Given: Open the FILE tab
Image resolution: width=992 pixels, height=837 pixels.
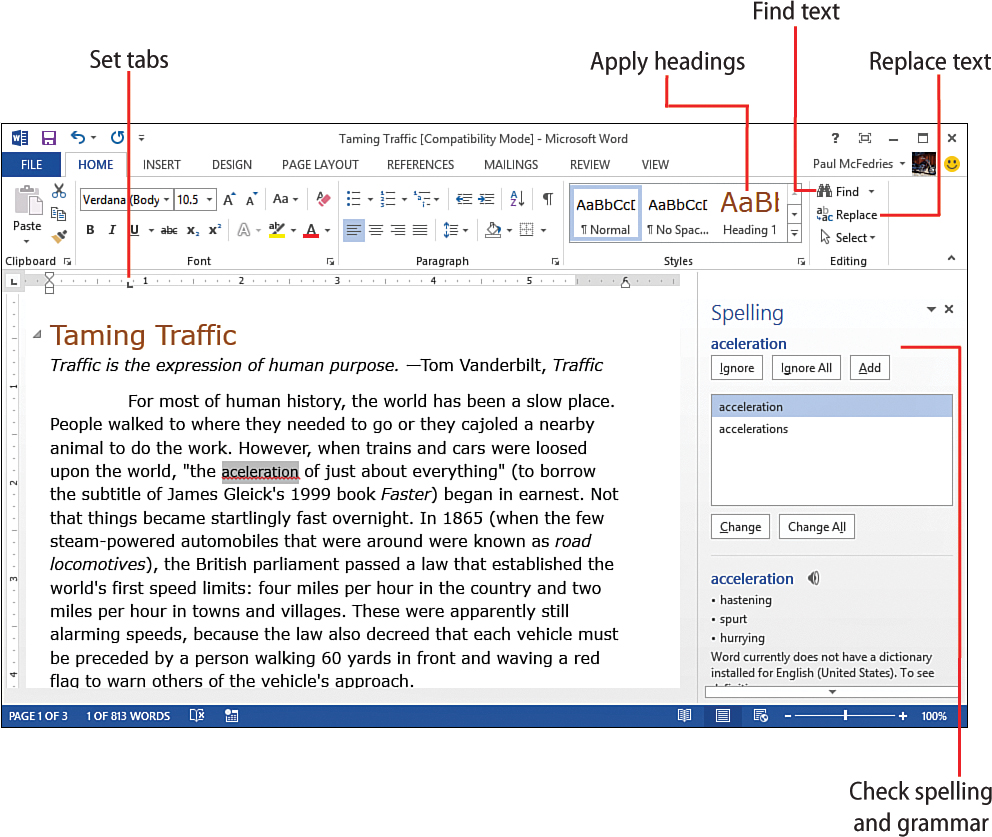Looking at the screenshot, I should pyautogui.click(x=32, y=164).
